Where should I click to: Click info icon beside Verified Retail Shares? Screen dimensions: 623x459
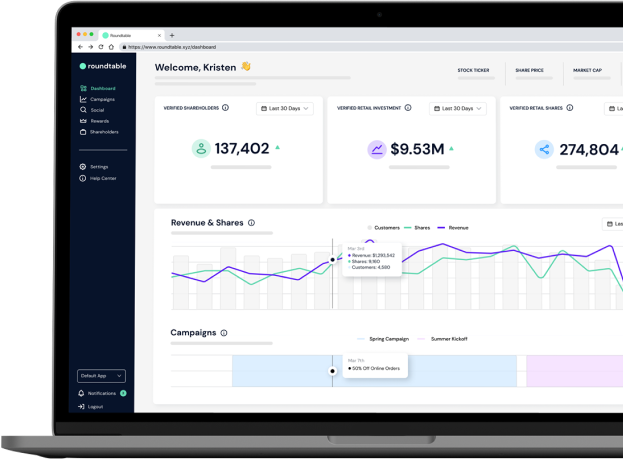click(x=569, y=108)
